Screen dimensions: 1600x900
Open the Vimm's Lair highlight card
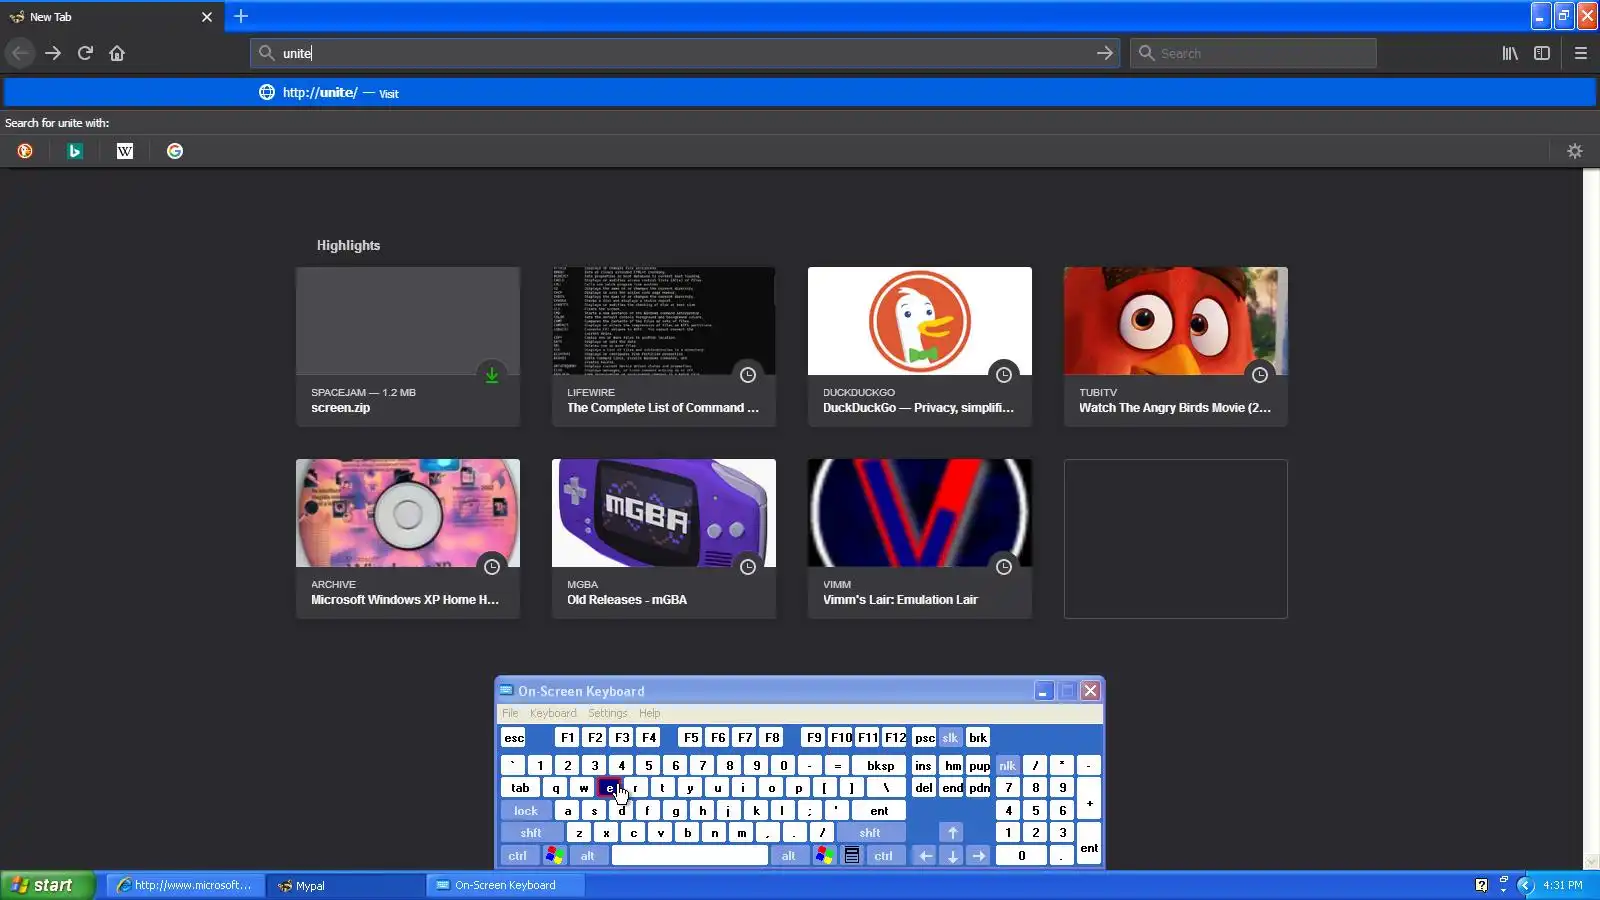[920, 538]
